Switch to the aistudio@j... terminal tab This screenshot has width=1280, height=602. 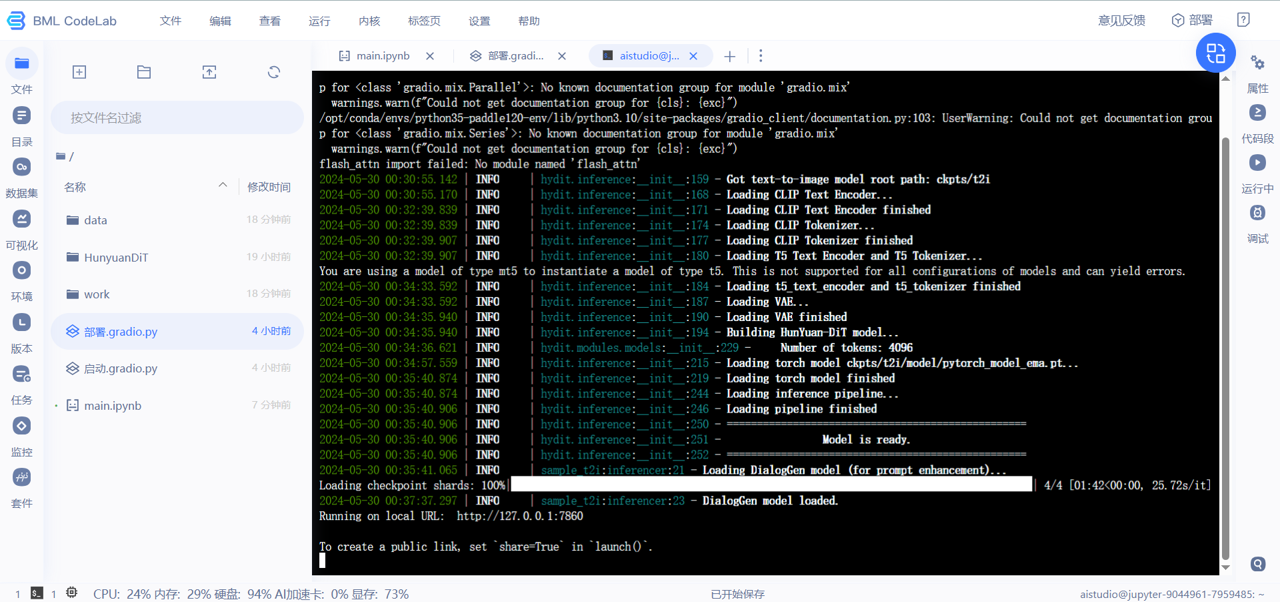point(648,56)
